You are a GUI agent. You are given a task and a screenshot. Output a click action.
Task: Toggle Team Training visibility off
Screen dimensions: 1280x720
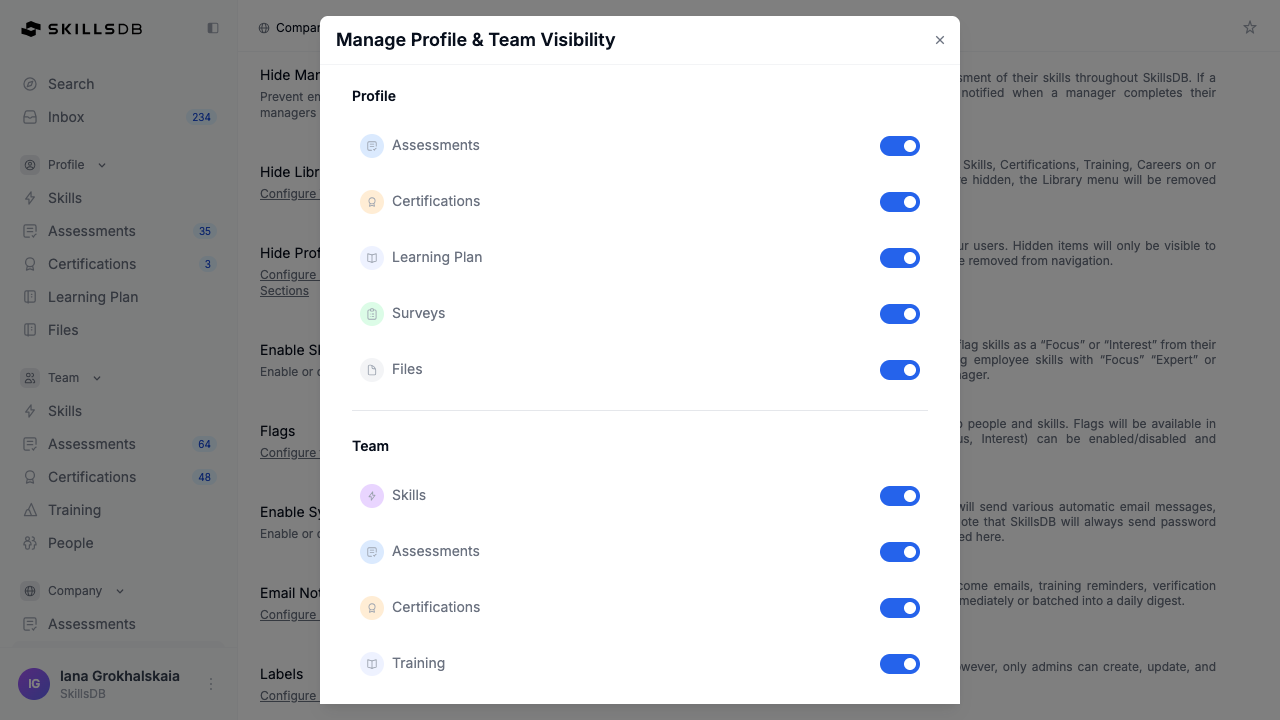point(900,664)
